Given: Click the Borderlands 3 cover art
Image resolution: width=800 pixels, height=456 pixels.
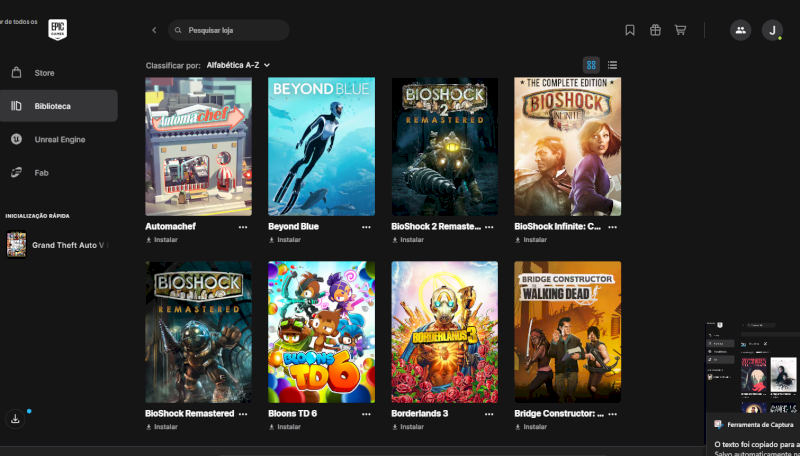Looking at the screenshot, I should pos(444,332).
